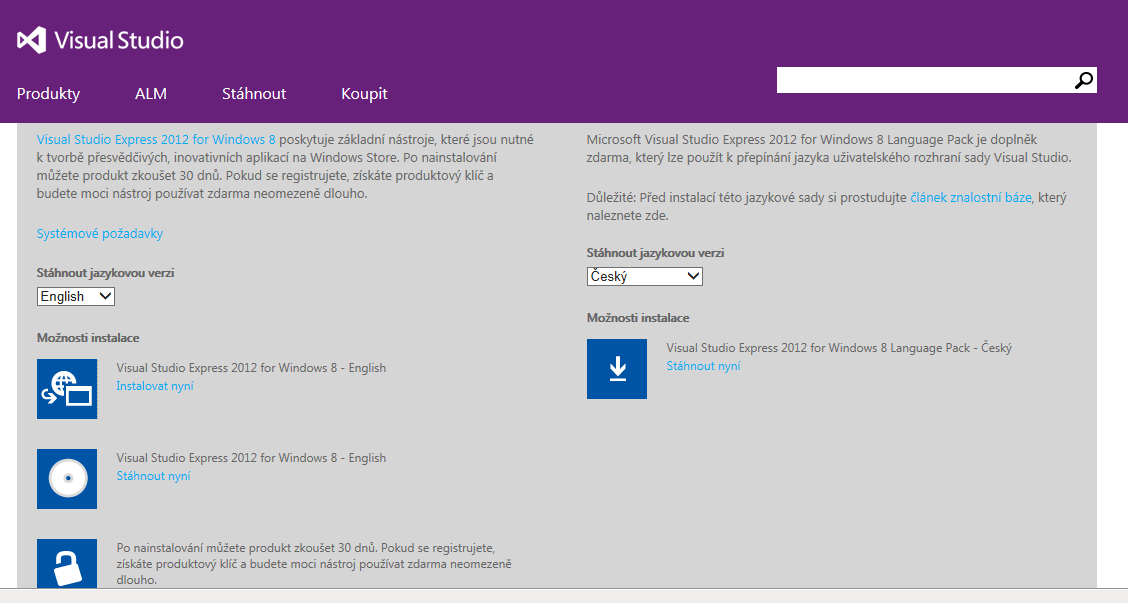The height and width of the screenshot is (603, 1128).
Task: Click the 'Po nainstalování' note beside the padlock
Action: click(314, 563)
